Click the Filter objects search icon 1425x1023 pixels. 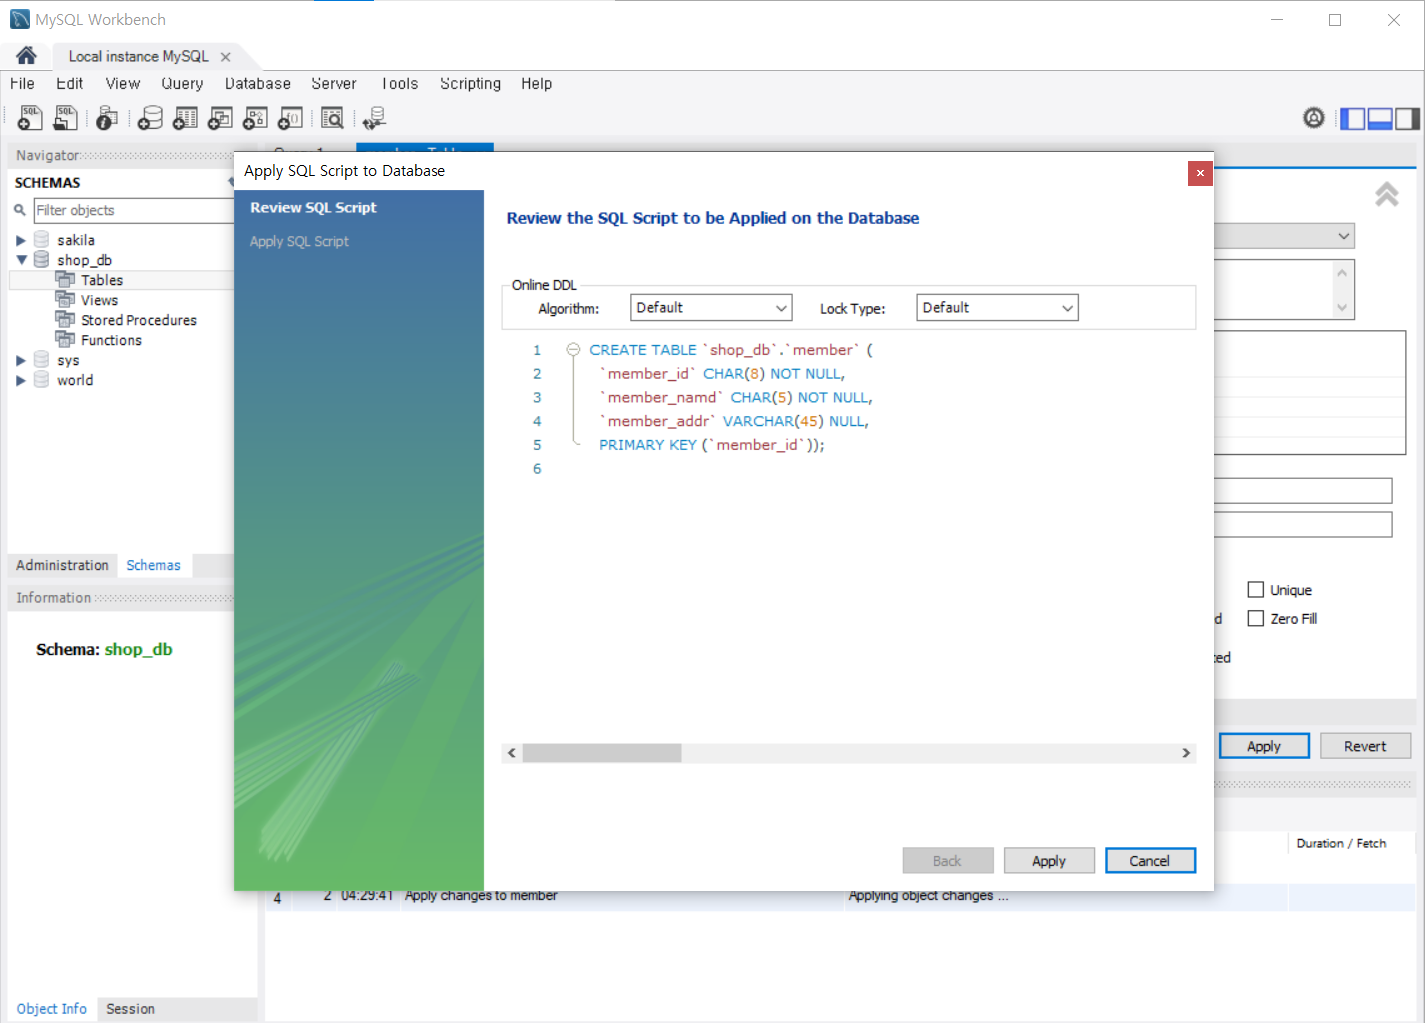pos(19,210)
